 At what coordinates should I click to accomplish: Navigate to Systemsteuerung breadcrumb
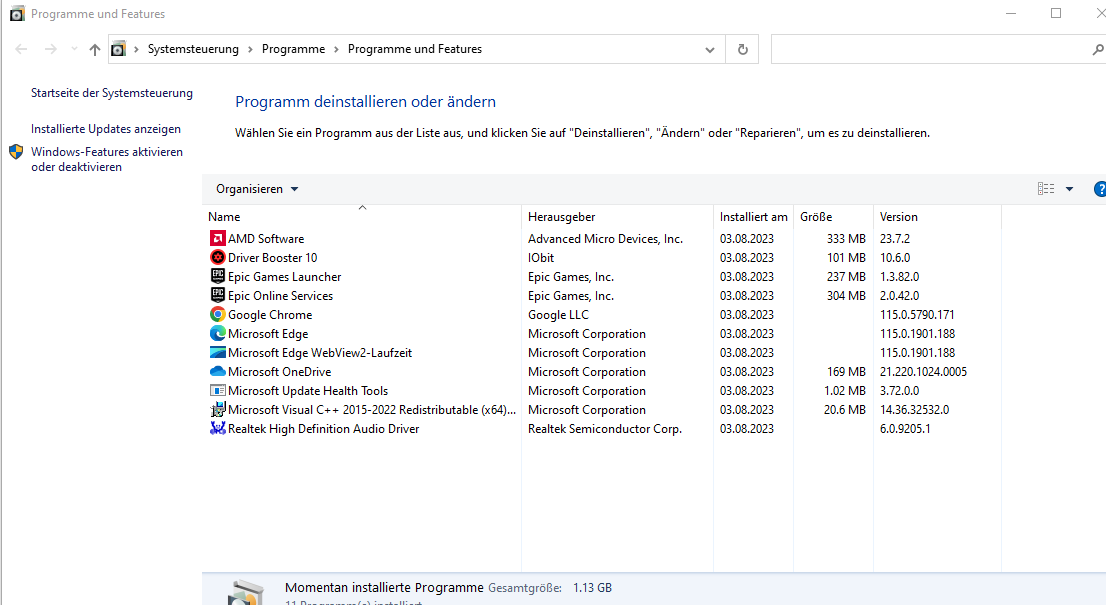pyautogui.click(x=193, y=49)
